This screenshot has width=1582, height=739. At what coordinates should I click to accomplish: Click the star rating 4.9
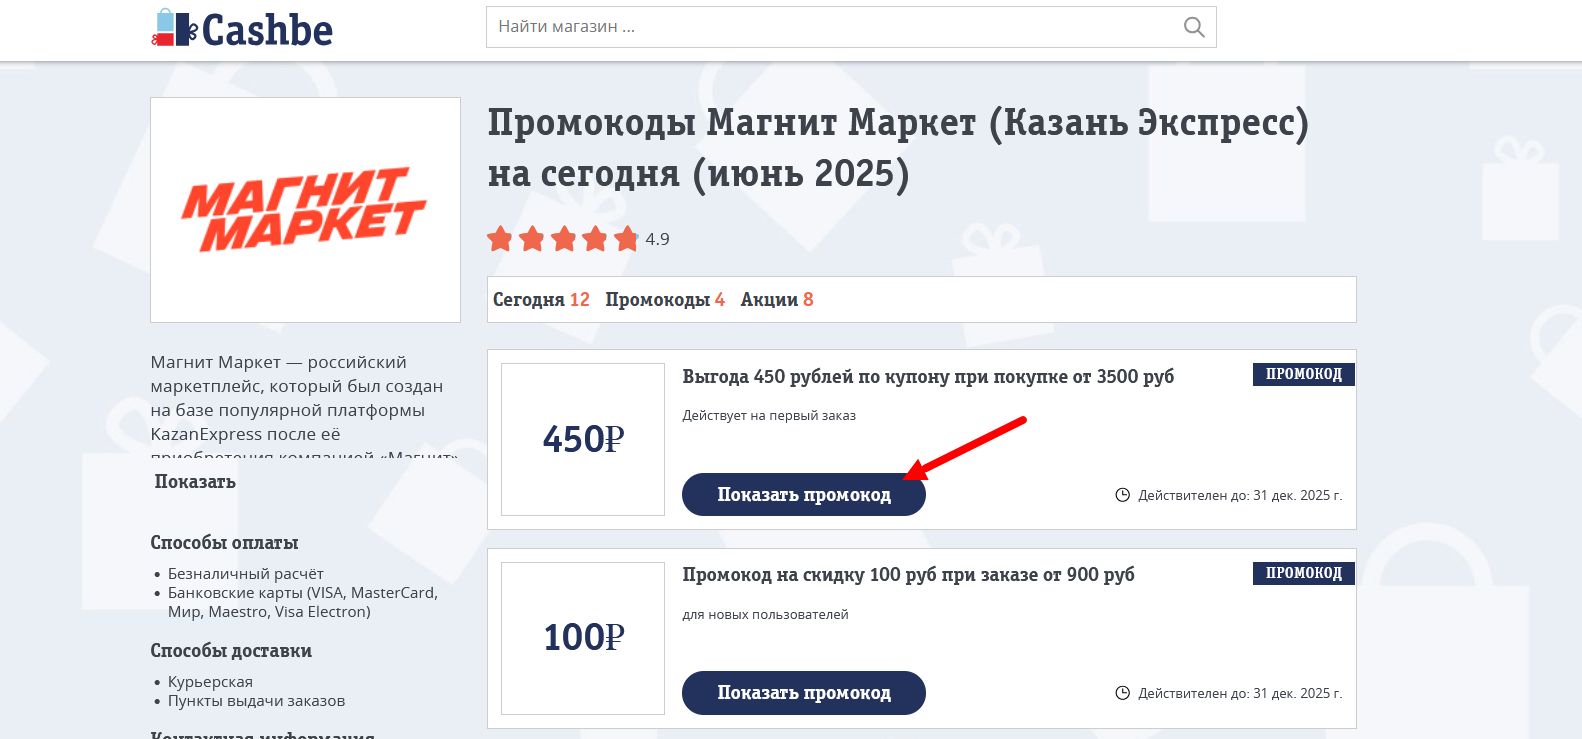click(x=578, y=239)
